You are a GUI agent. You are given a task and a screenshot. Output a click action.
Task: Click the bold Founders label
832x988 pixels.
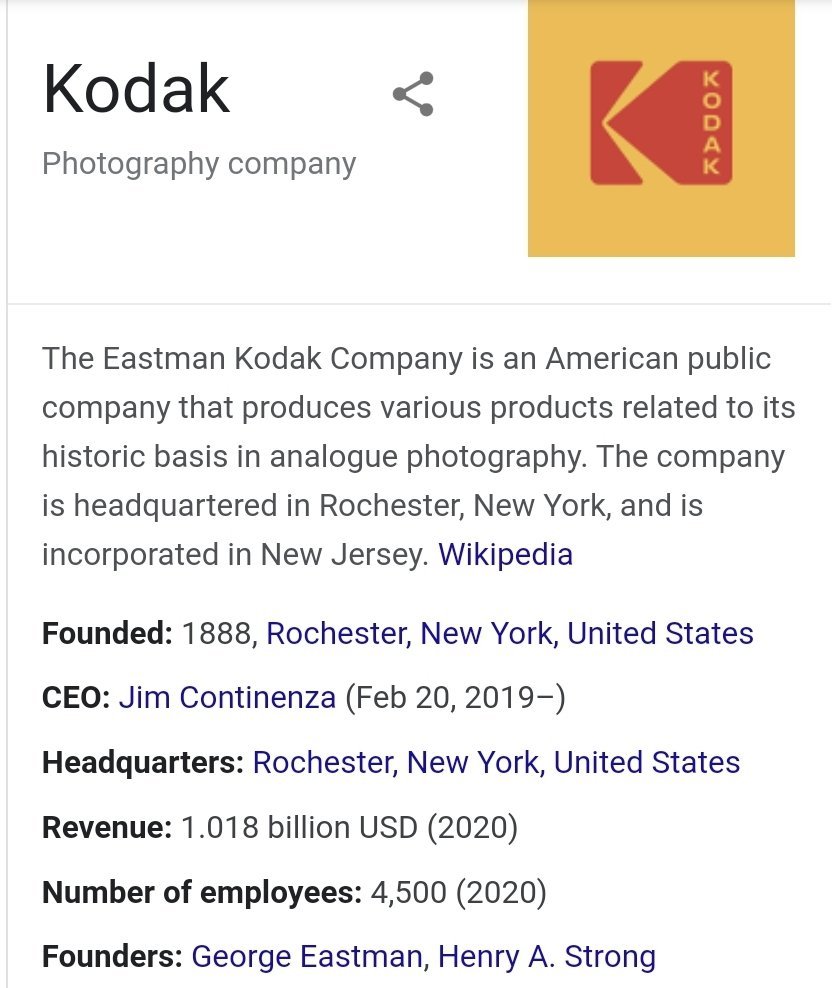[113, 956]
